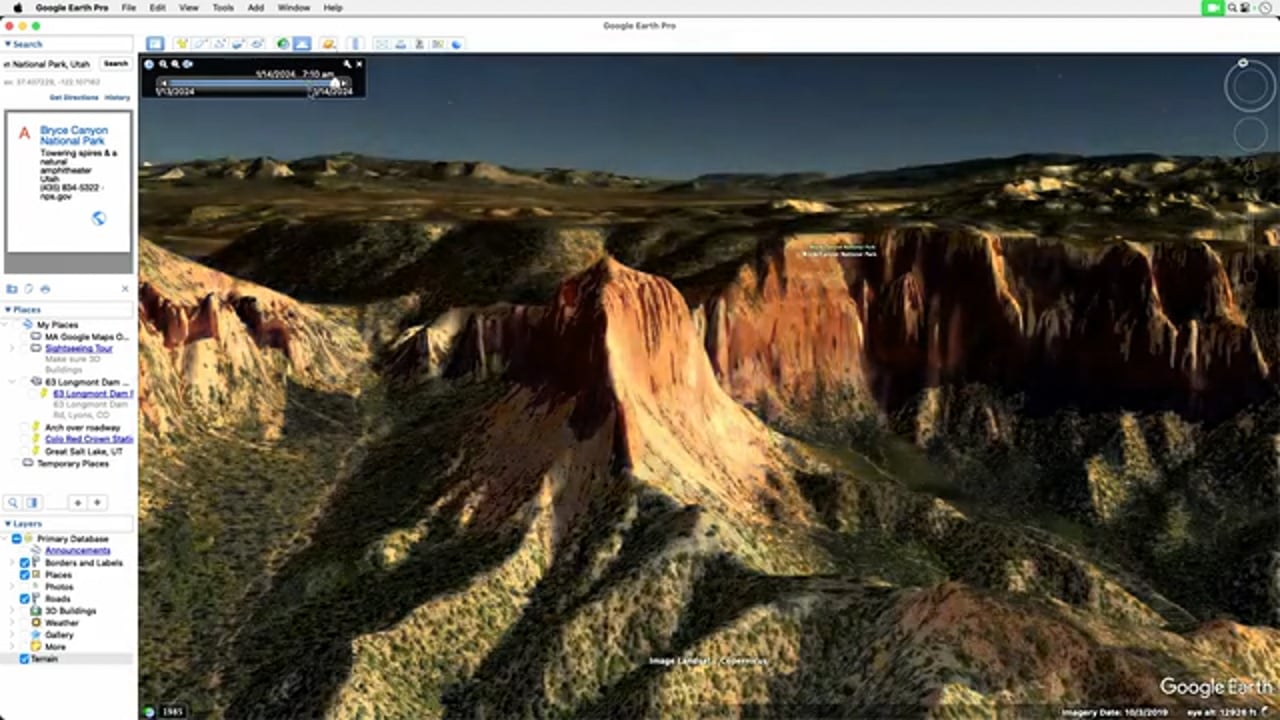
Task: Expand the 3D Buildings layer
Action: coord(13,611)
